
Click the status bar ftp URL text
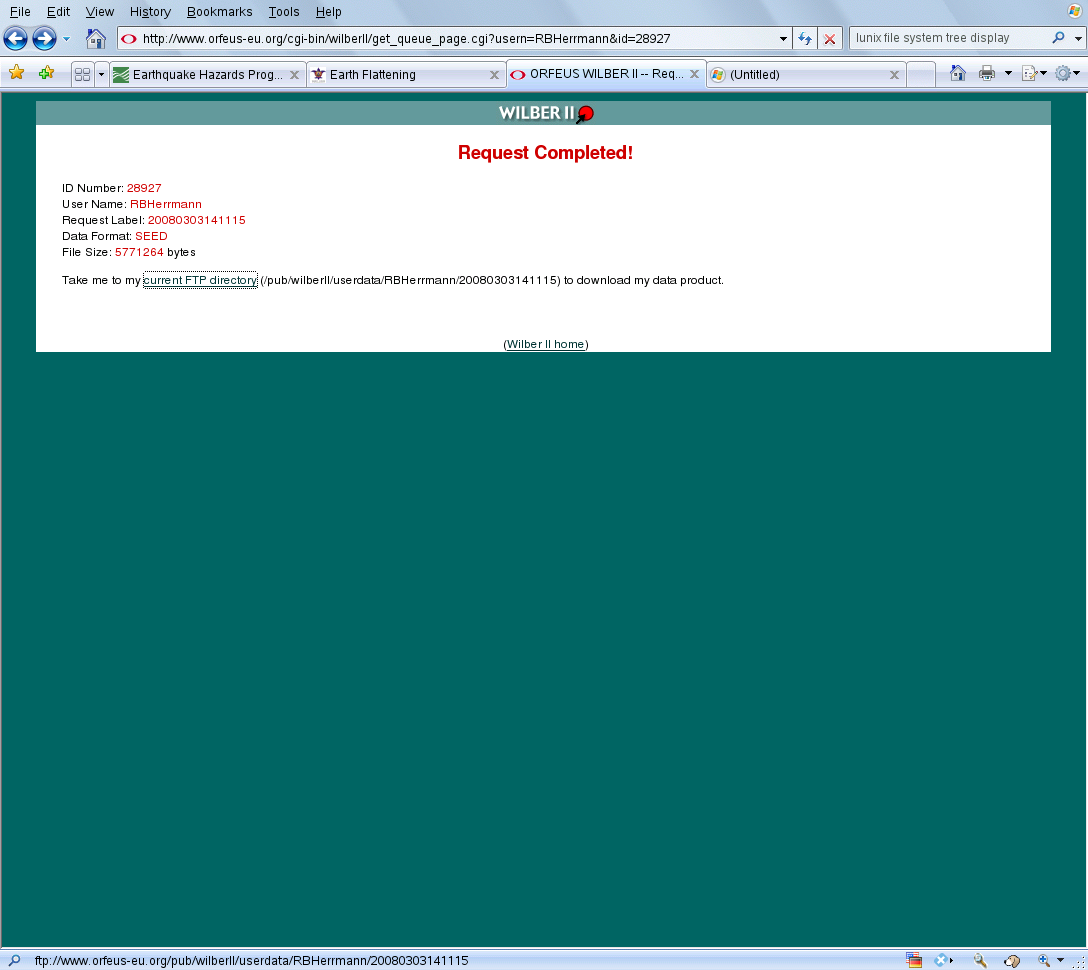coord(251,960)
